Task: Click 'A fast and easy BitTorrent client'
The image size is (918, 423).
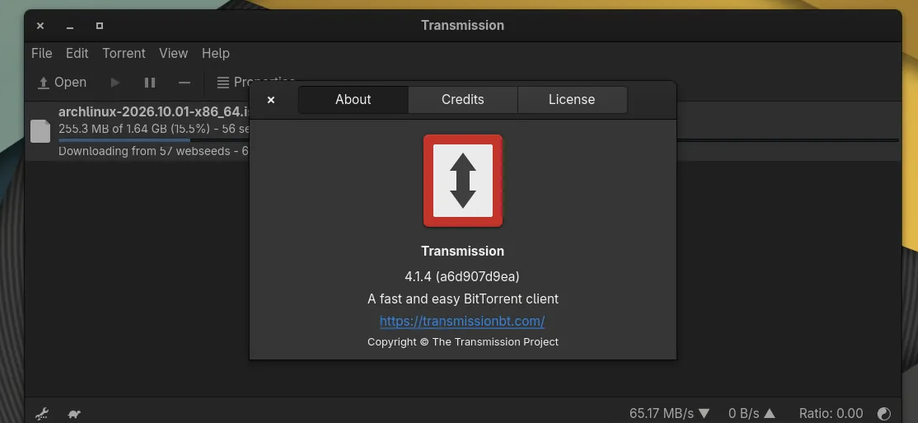Action: (463, 299)
